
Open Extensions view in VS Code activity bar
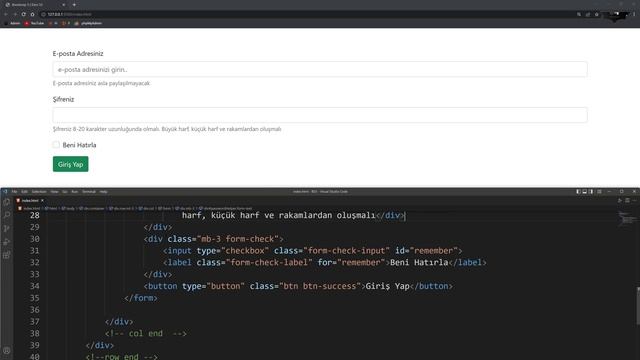point(7,256)
